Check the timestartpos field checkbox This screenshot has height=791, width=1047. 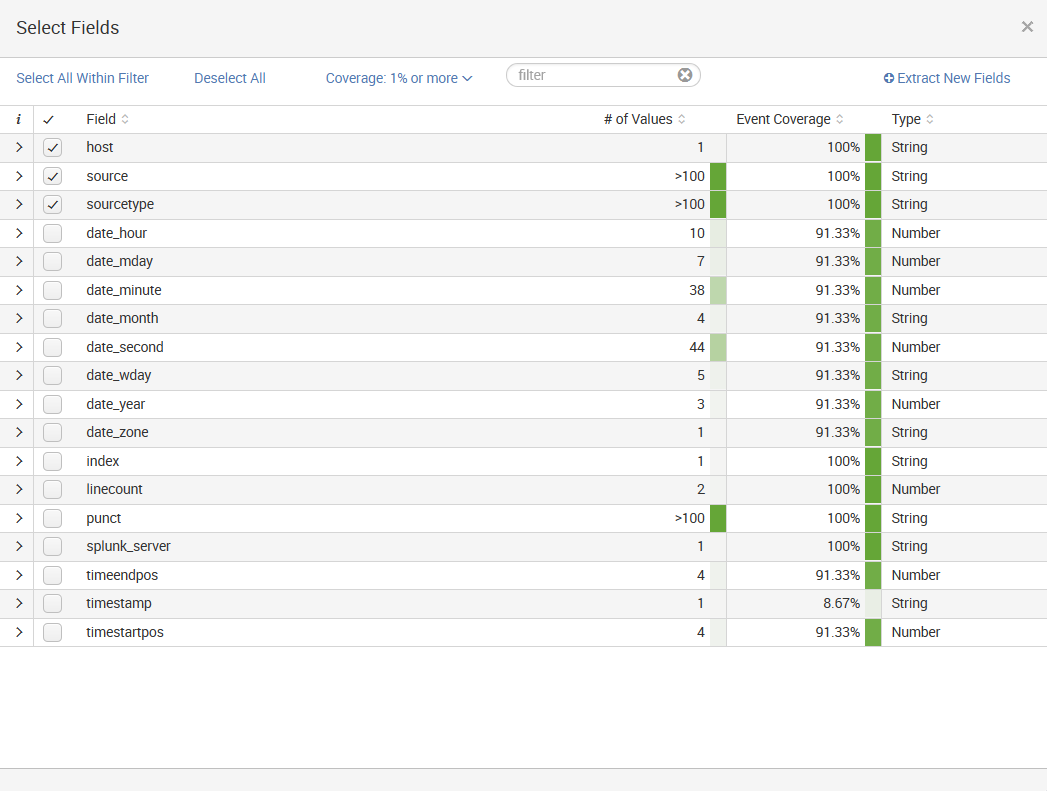[52, 632]
